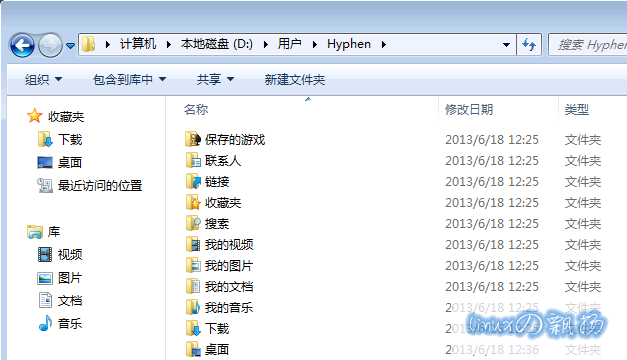Open the 视频 library in sidebar
The height and width of the screenshot is (360, 627).
70,254
